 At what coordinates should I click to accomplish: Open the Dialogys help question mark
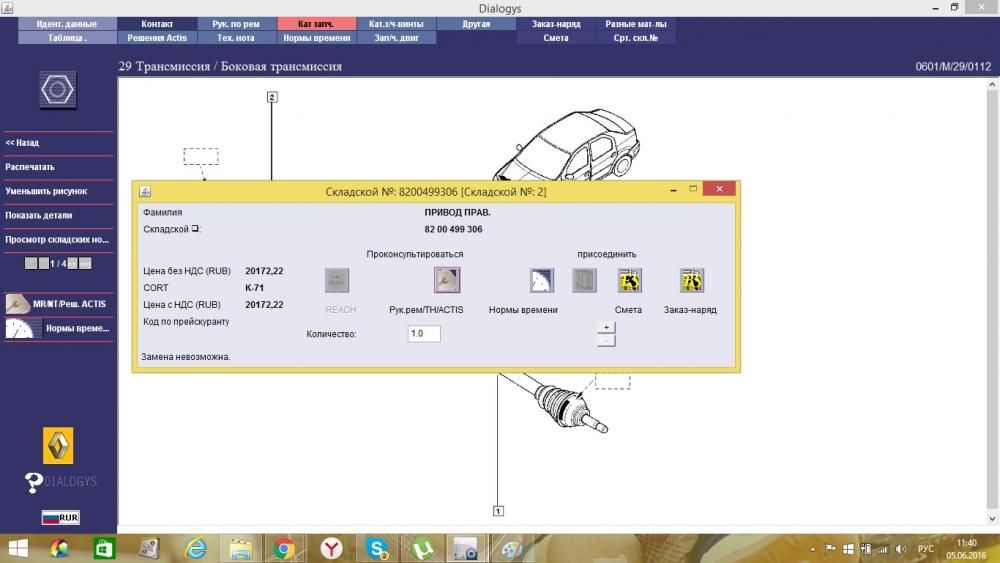(x=33, y=482)
